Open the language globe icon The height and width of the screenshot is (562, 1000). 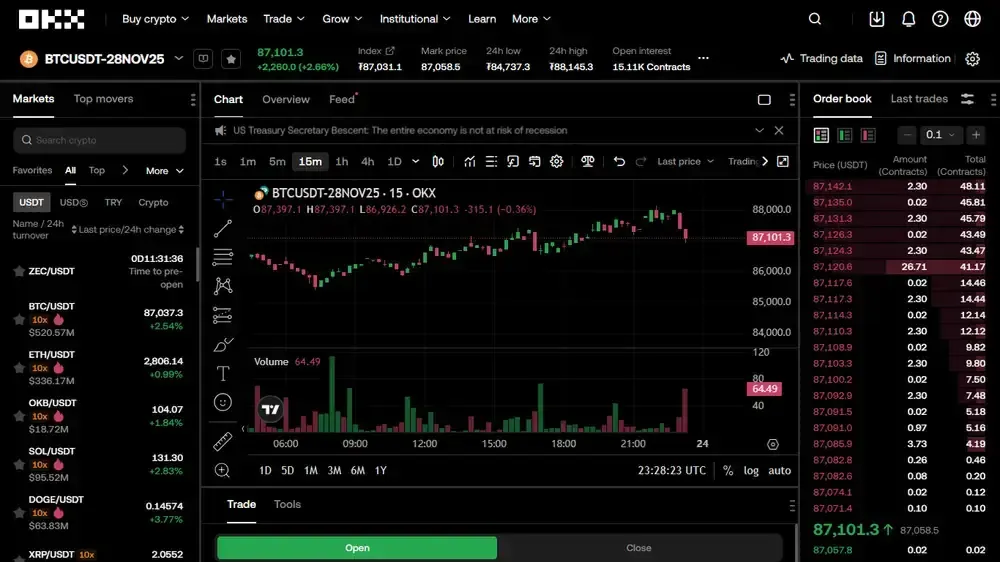972,19
